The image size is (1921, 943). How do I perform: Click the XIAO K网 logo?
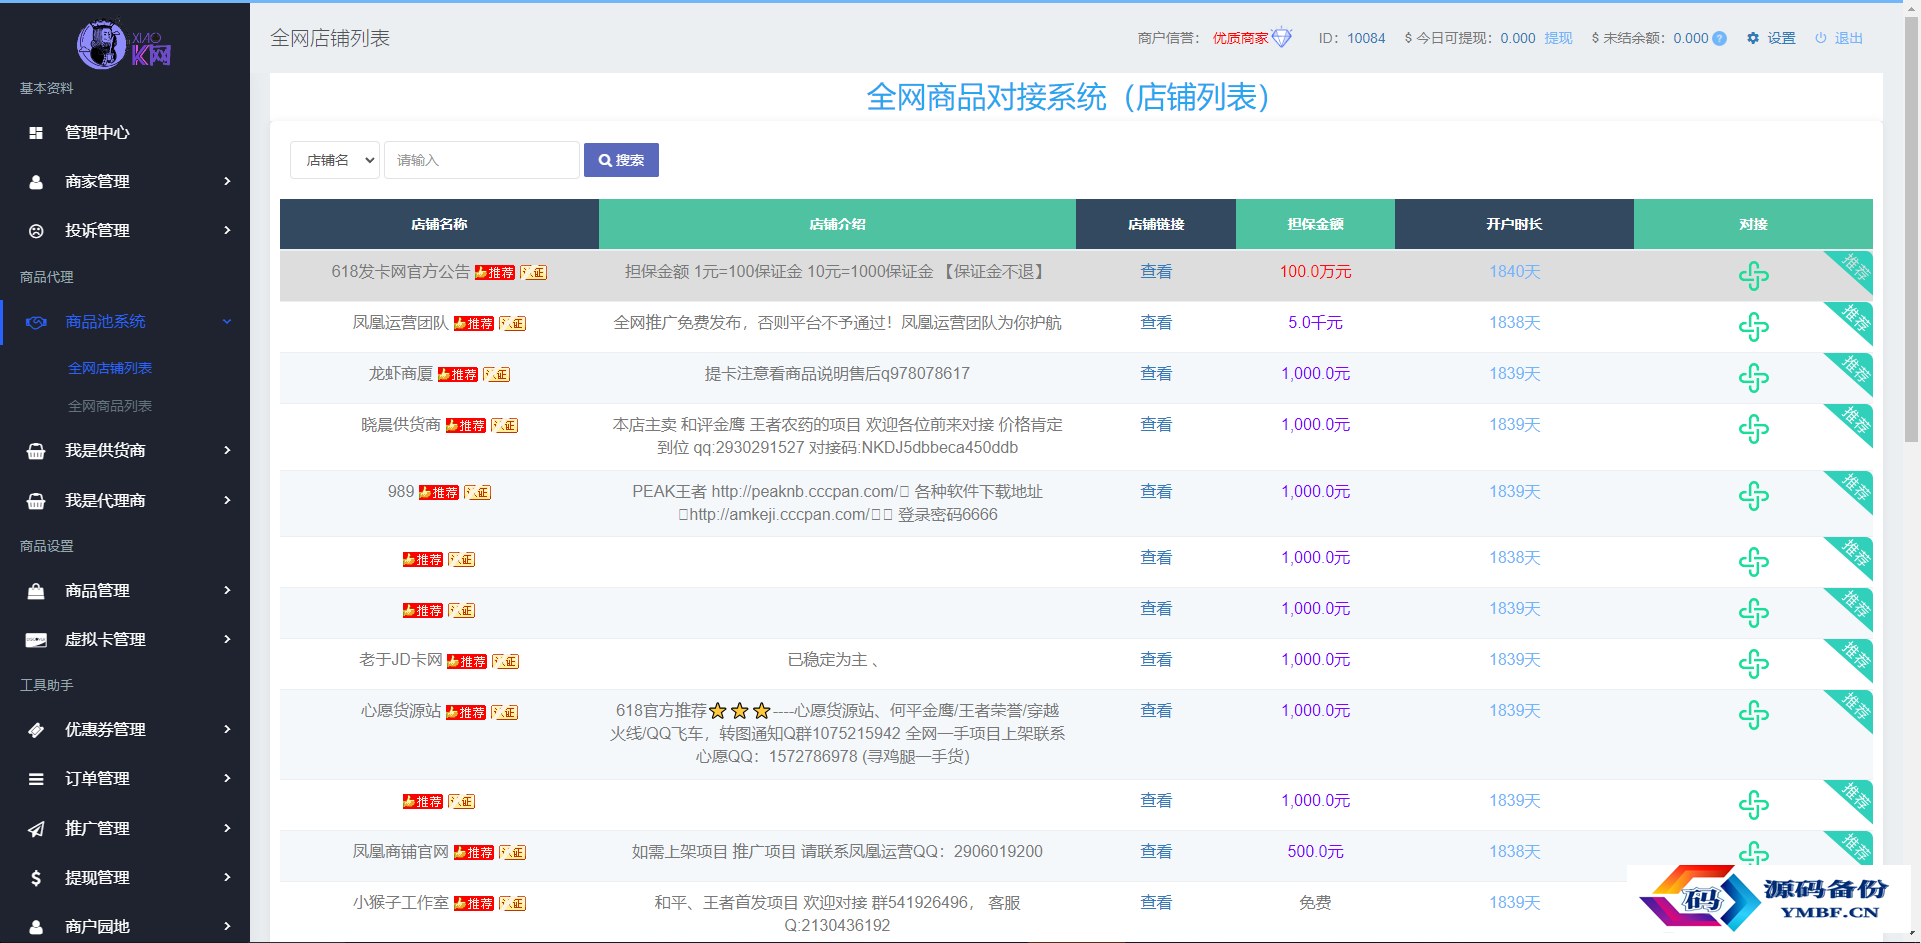[124, 45]
